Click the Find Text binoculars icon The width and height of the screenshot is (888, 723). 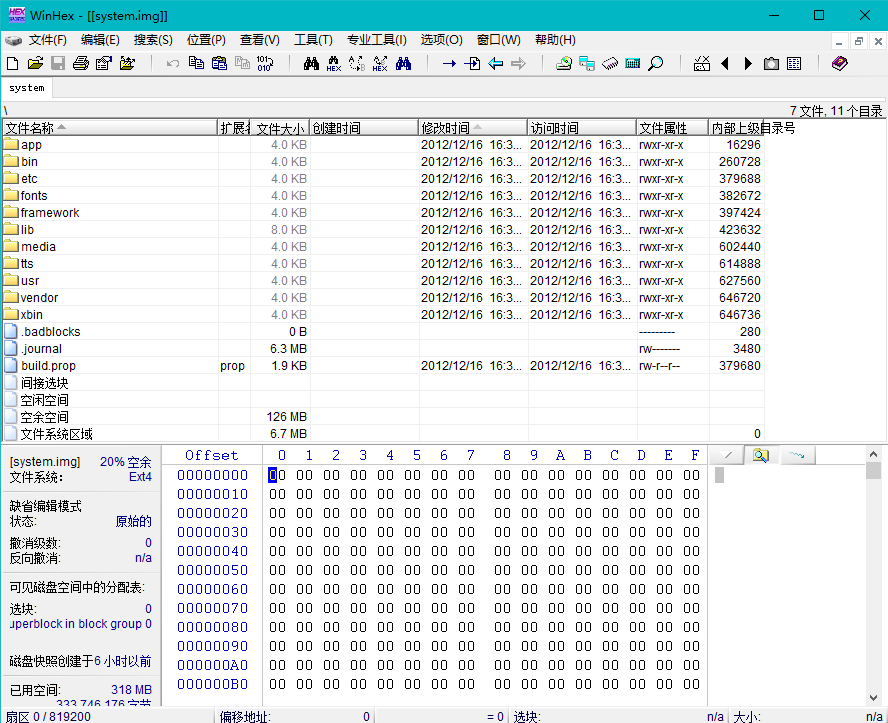tap(311, 63)
